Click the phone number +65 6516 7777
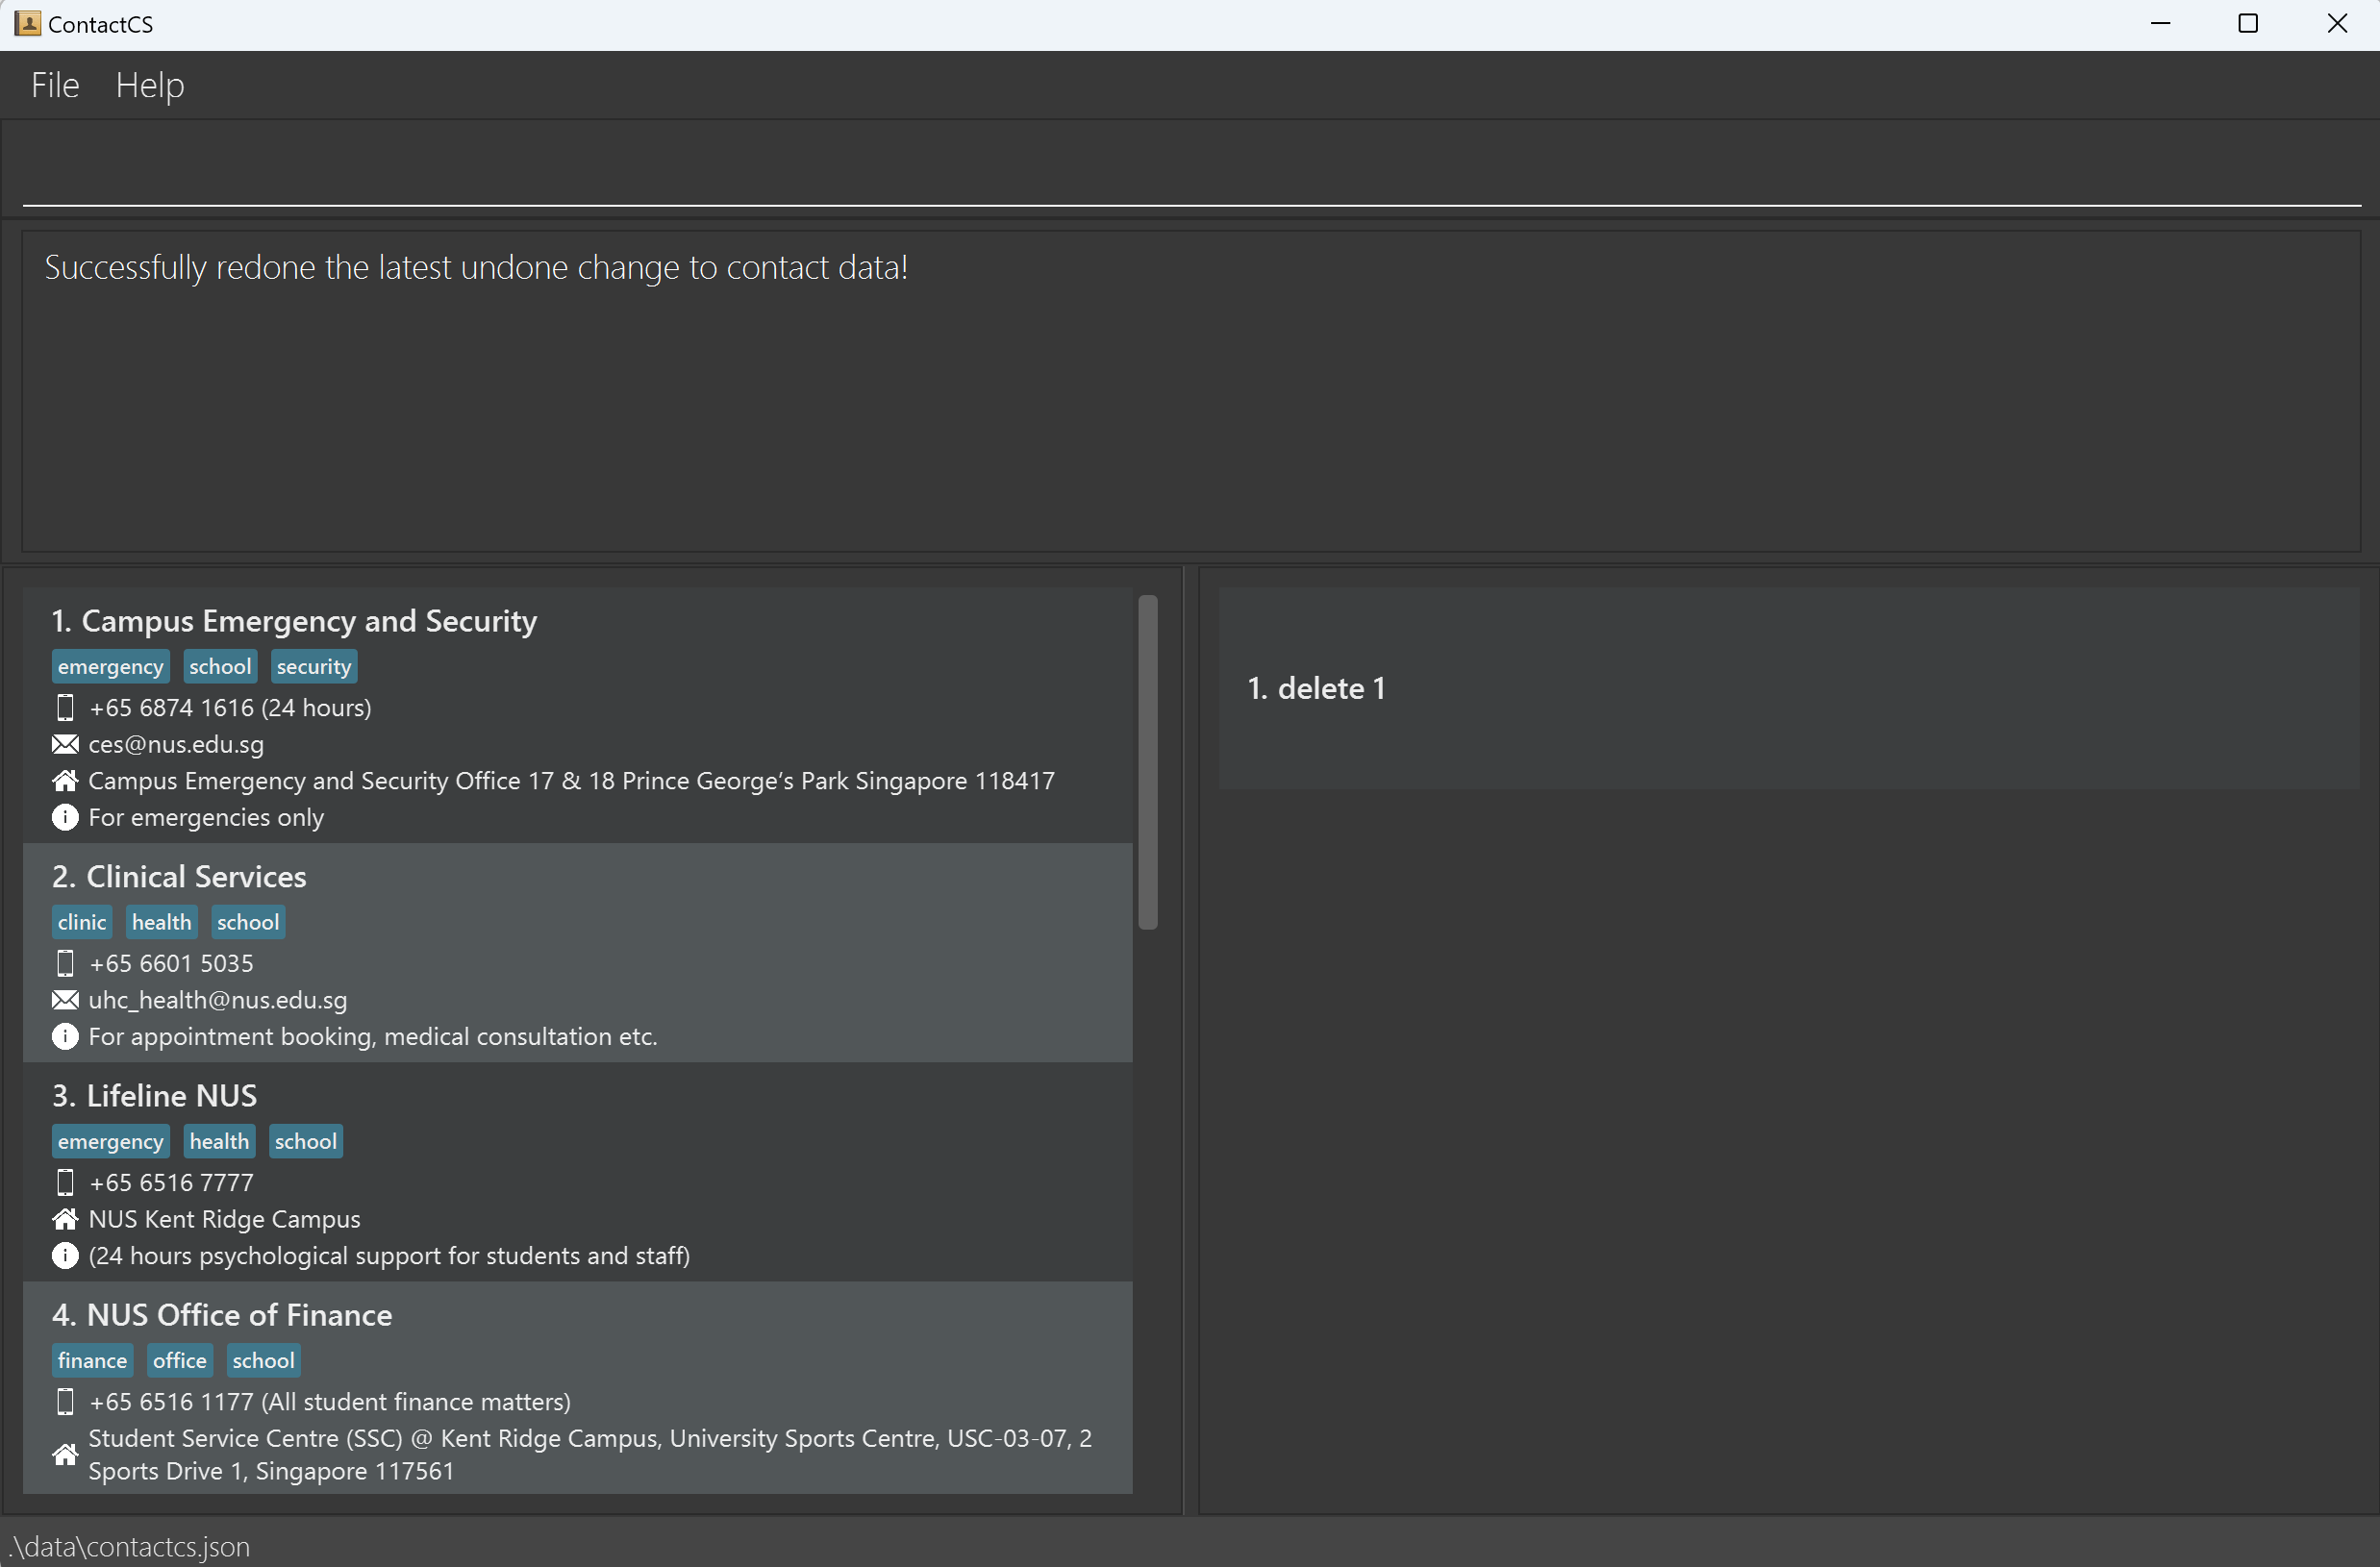The height and width of the screenshot is (1567, 2380). (x=171, y=1182)
